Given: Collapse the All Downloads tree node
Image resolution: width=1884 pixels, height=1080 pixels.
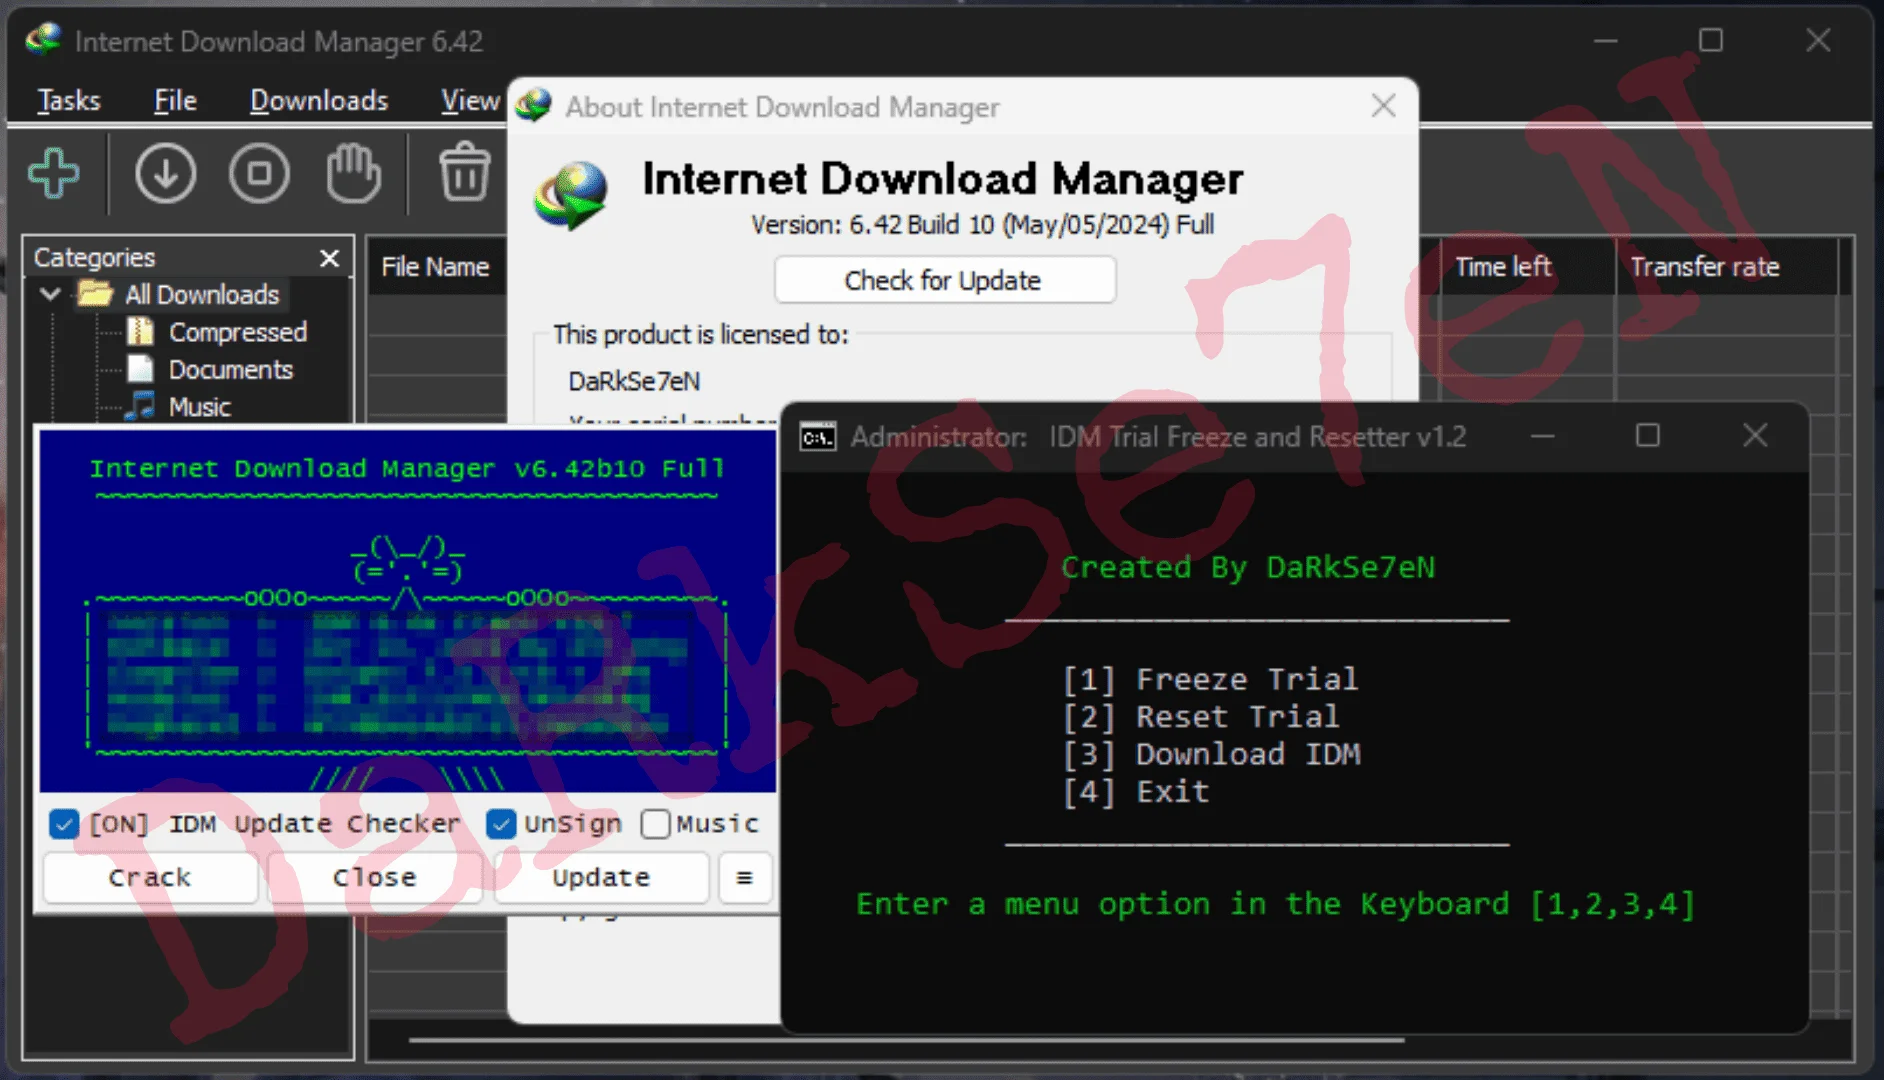Looking at the screenshot, I should pyautogui.click(x=50, y=294).
